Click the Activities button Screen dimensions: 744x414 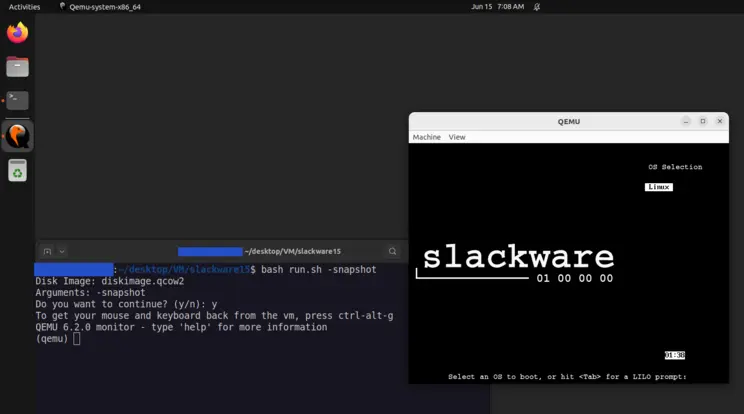click(x=24, y=7)
